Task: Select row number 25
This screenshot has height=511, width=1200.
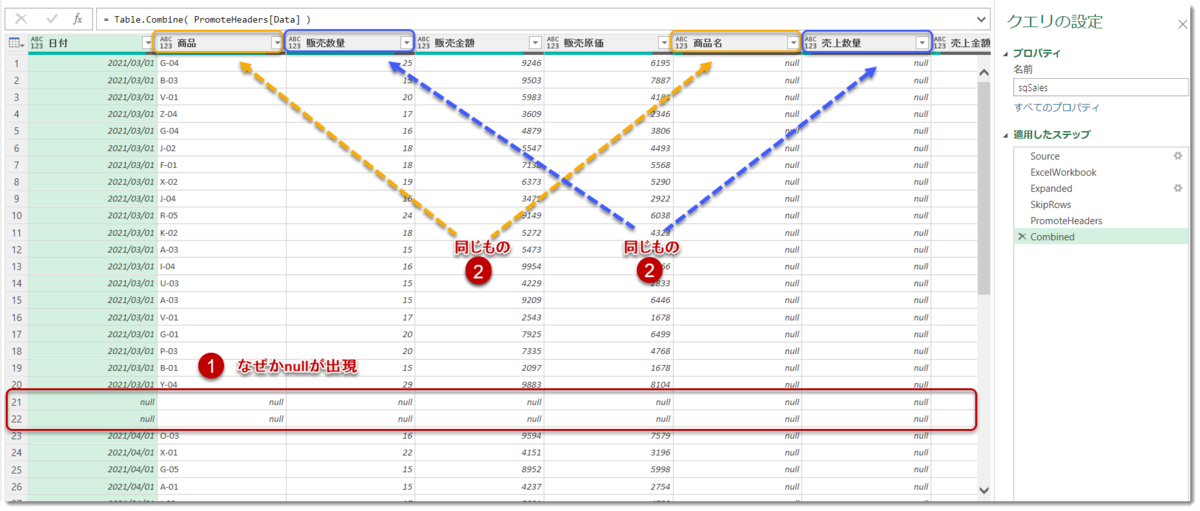Action: point(17,470)
